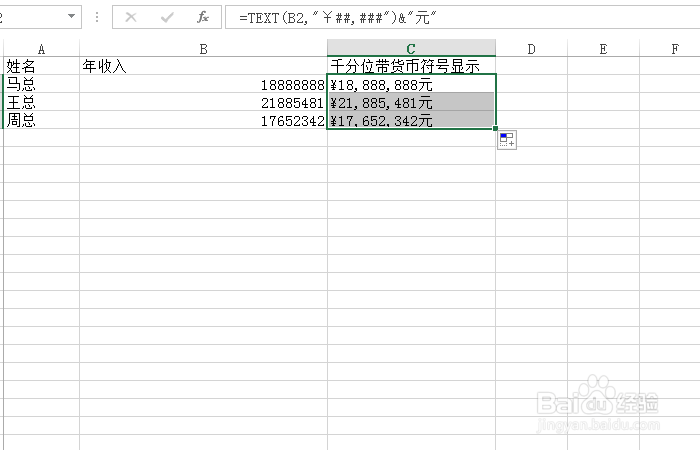Click the formula bar resize handle dots
Image resolution: width=700 pixels, height=450 pixels.
pos(97,17)
